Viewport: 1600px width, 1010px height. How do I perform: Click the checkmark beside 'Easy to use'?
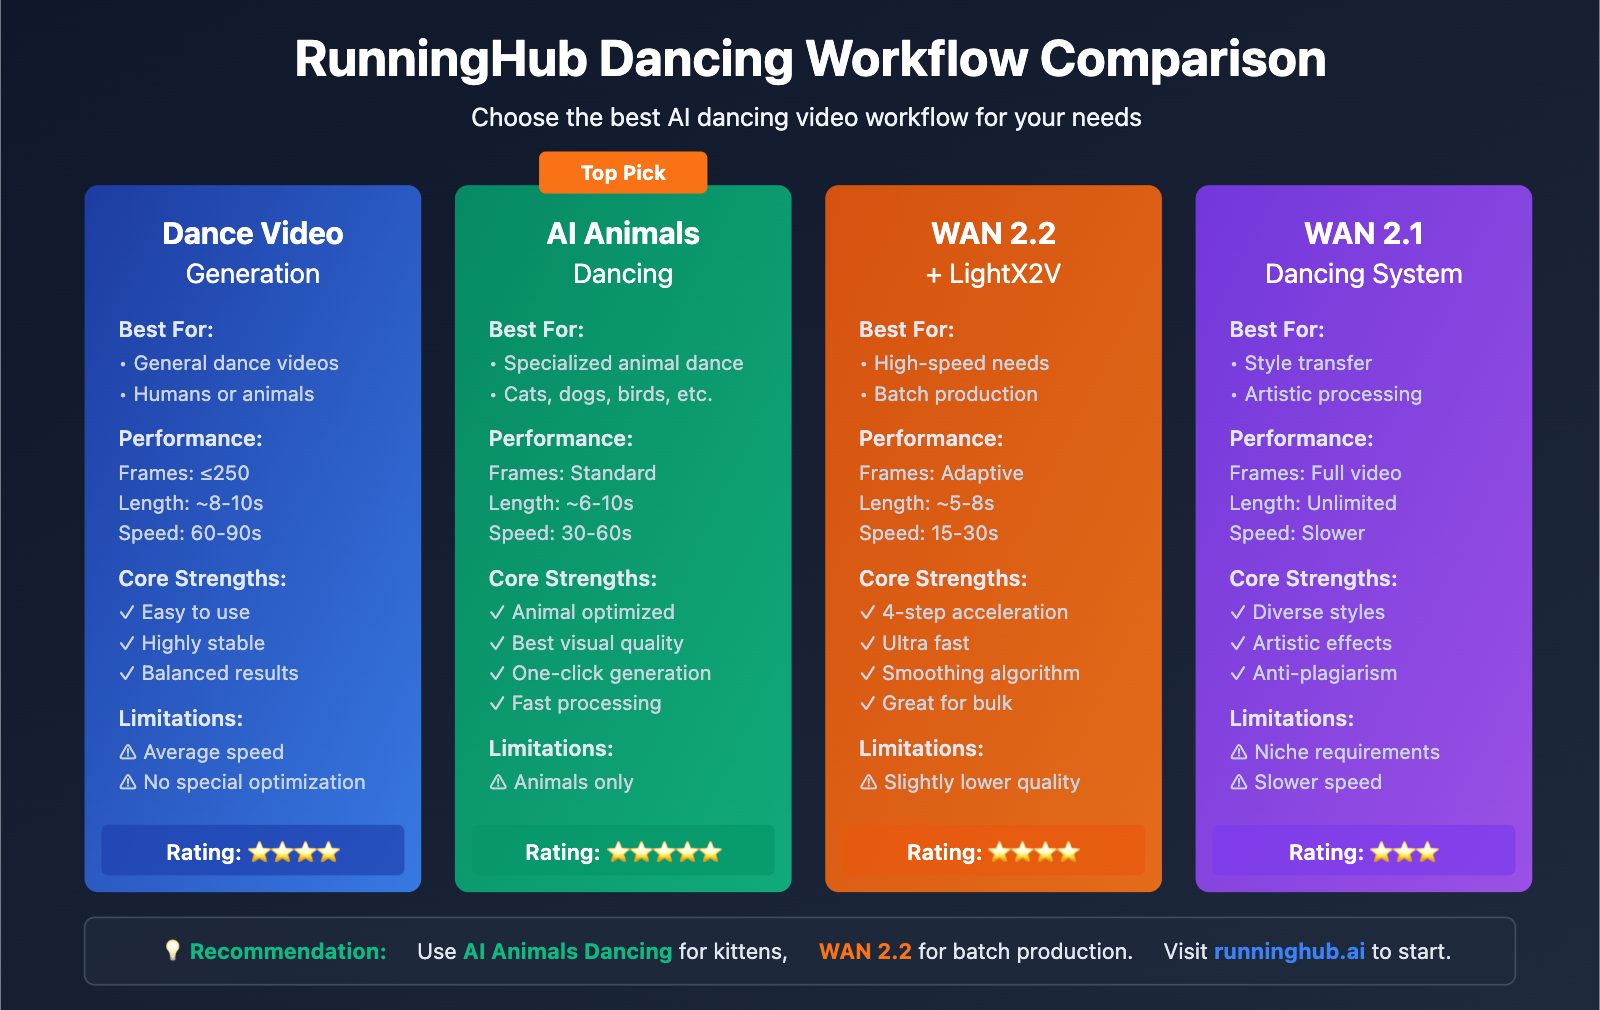pos(126,612)
